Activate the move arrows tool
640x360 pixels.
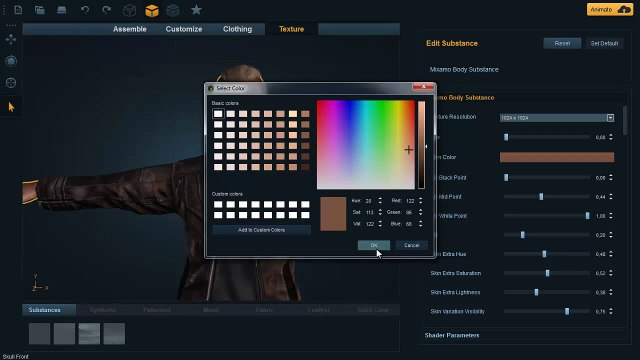point(11,39)
